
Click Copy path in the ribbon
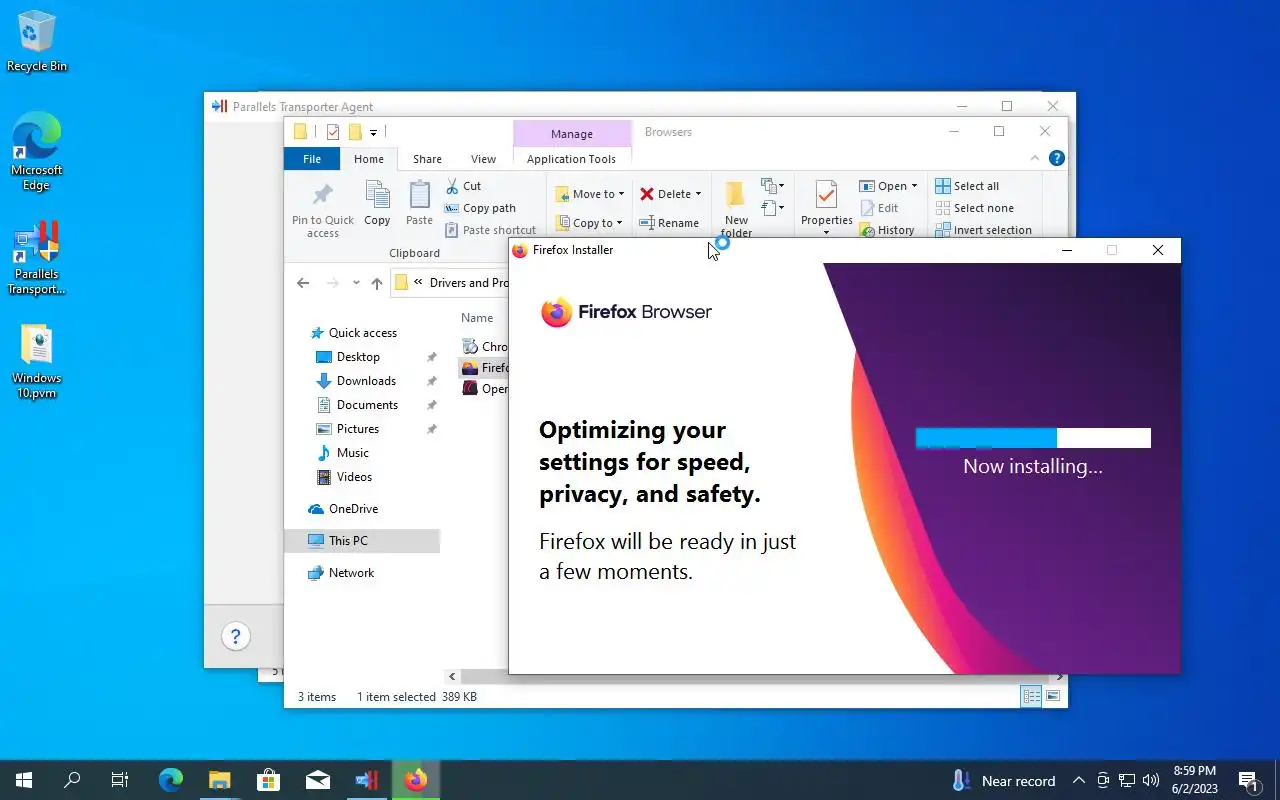click(480, 208)
